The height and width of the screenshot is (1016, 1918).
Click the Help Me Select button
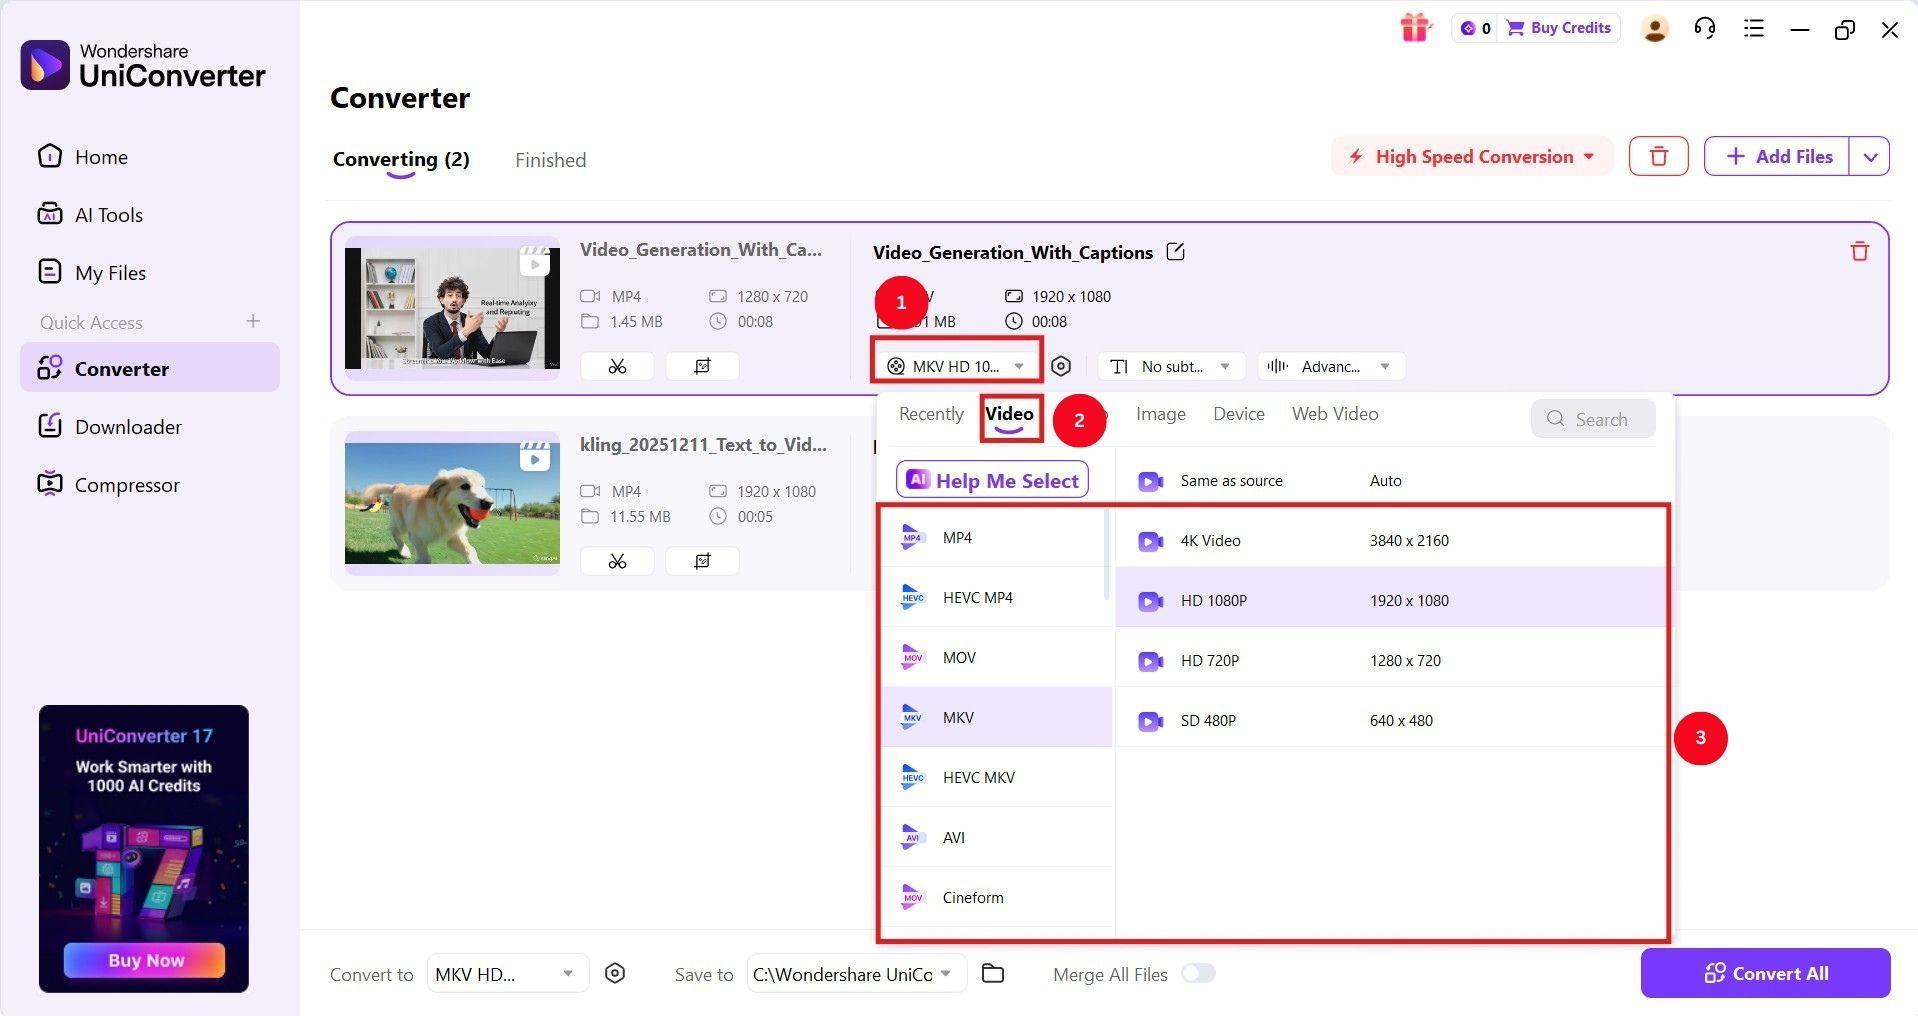point(991,480)
